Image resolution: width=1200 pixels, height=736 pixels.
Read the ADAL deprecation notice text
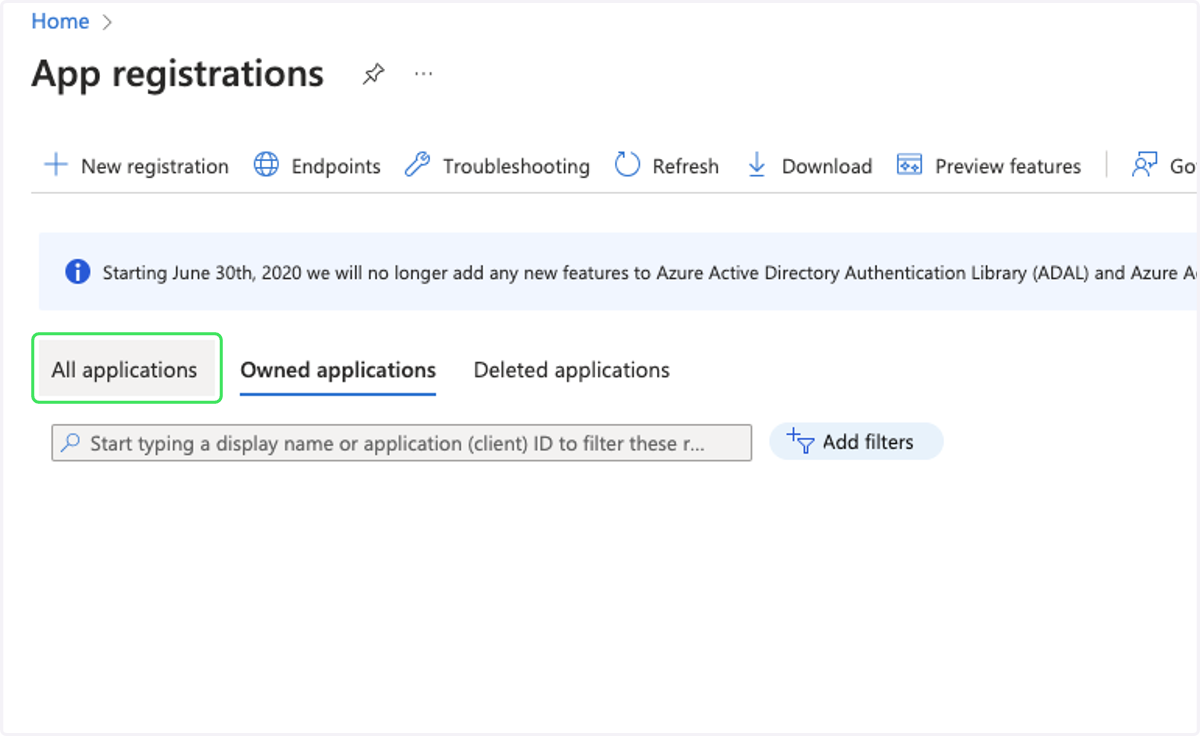pos(650,272)
